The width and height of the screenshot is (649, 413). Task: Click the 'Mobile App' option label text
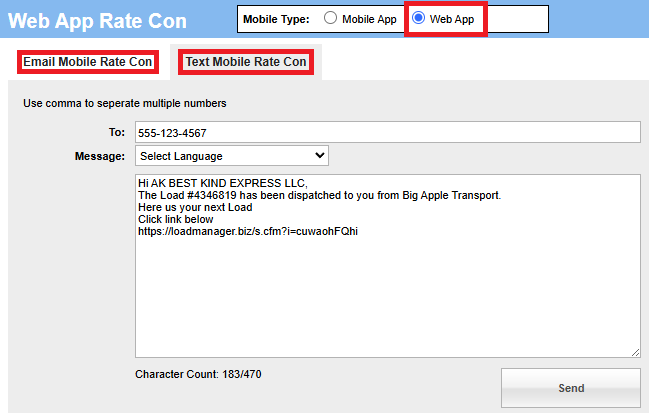[x=369, y=19]
